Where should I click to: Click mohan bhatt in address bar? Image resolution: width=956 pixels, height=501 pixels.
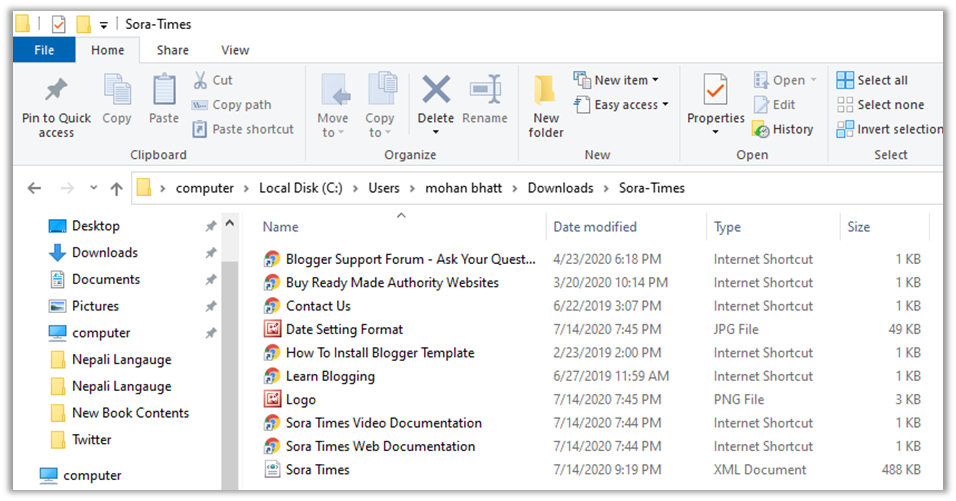click(x=463, y=188)
